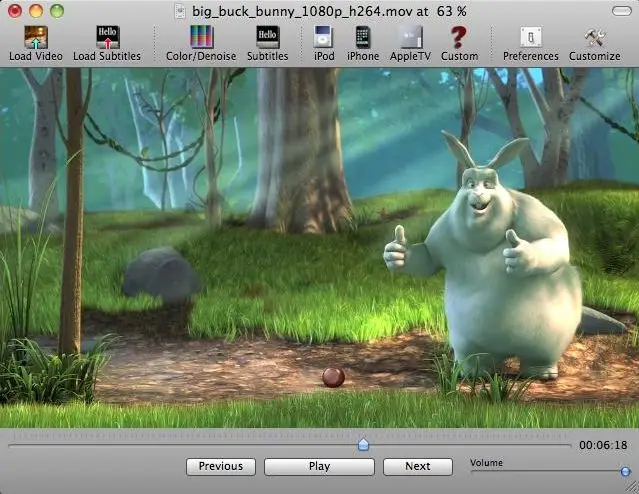
Task: Click the toolbar toggle pill button
Action: 622,11
